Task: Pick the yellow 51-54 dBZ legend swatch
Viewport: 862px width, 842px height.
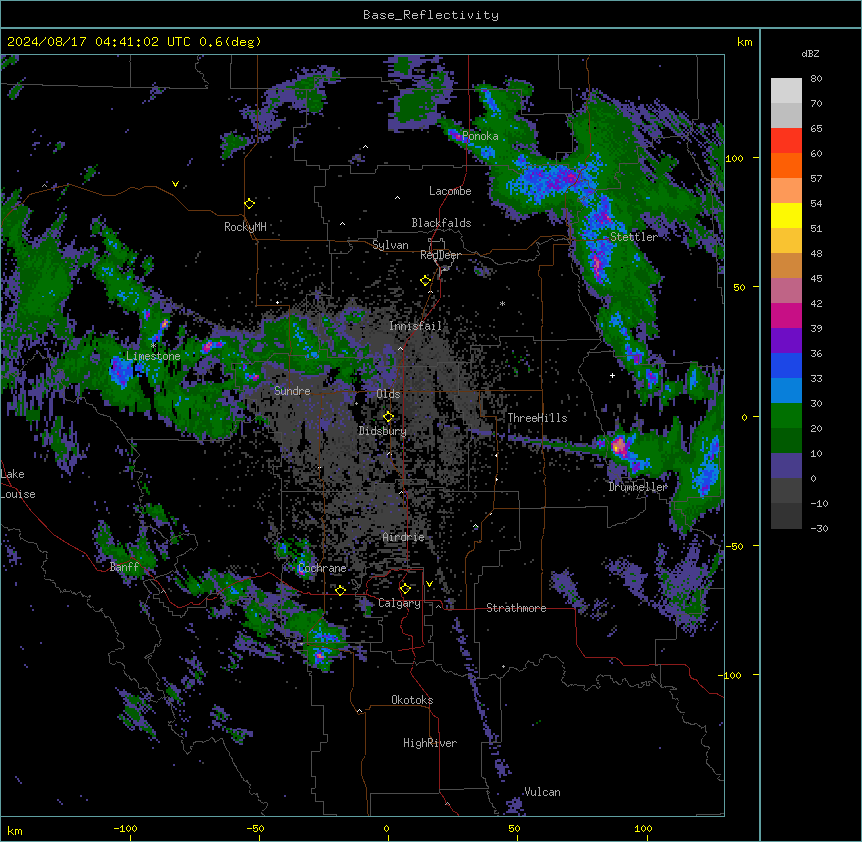Action: point(786,215)
